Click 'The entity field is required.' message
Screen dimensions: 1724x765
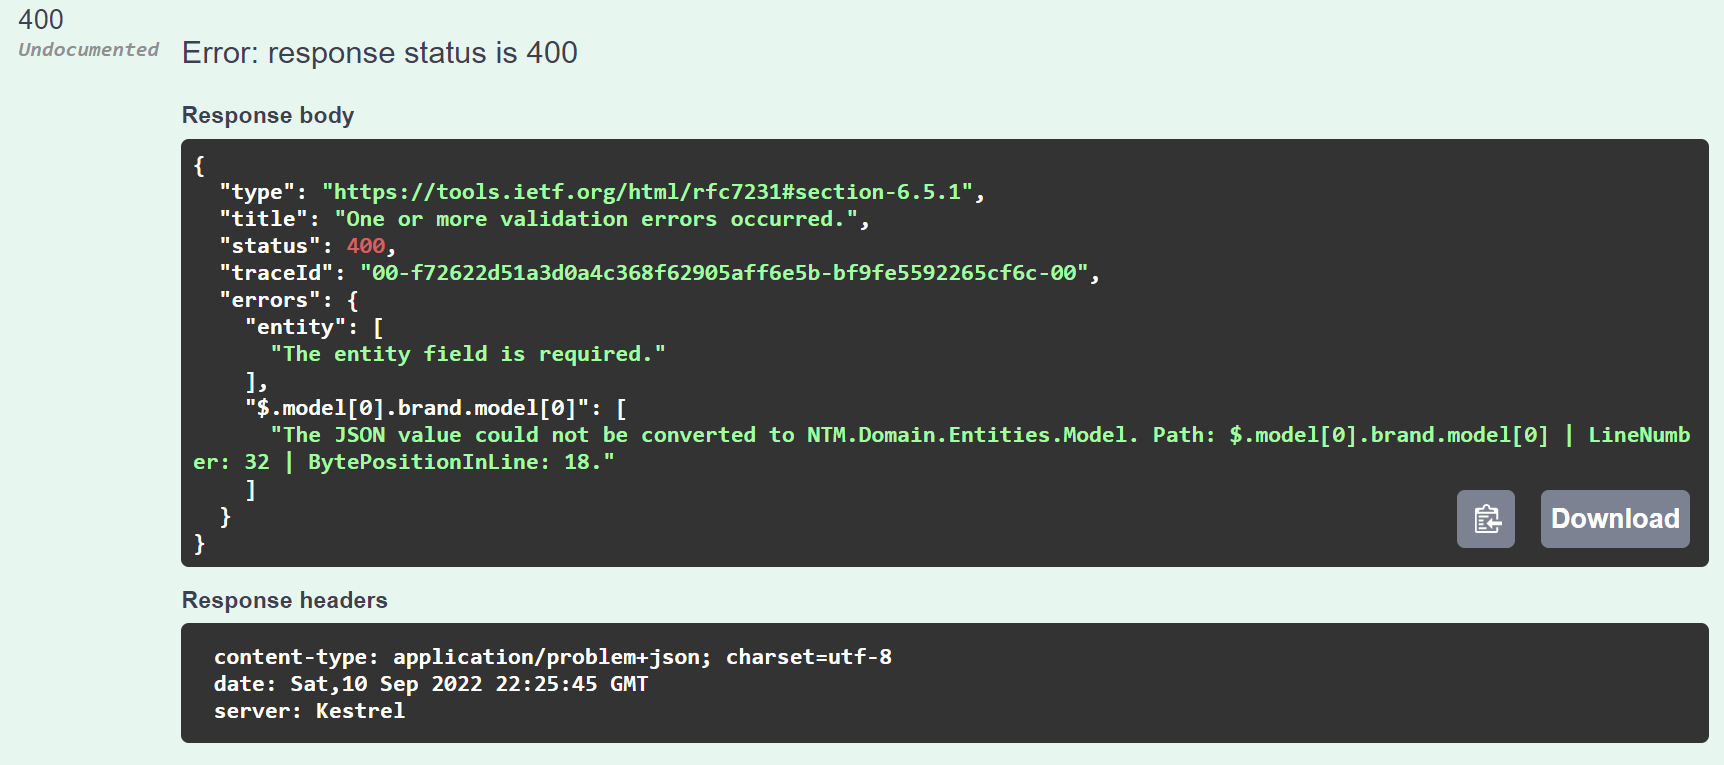(x=468, y=354)
